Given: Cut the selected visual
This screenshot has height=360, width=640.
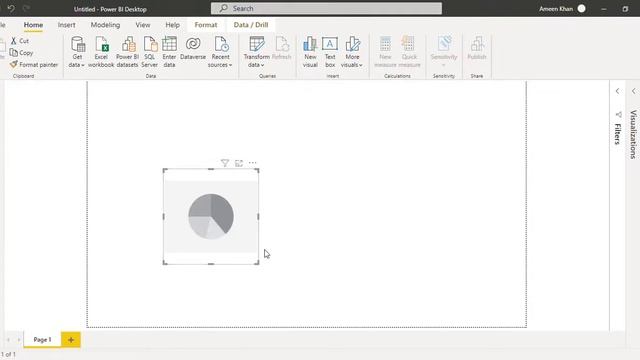Looking at the screenshot, I should click(x=20, y=41).
